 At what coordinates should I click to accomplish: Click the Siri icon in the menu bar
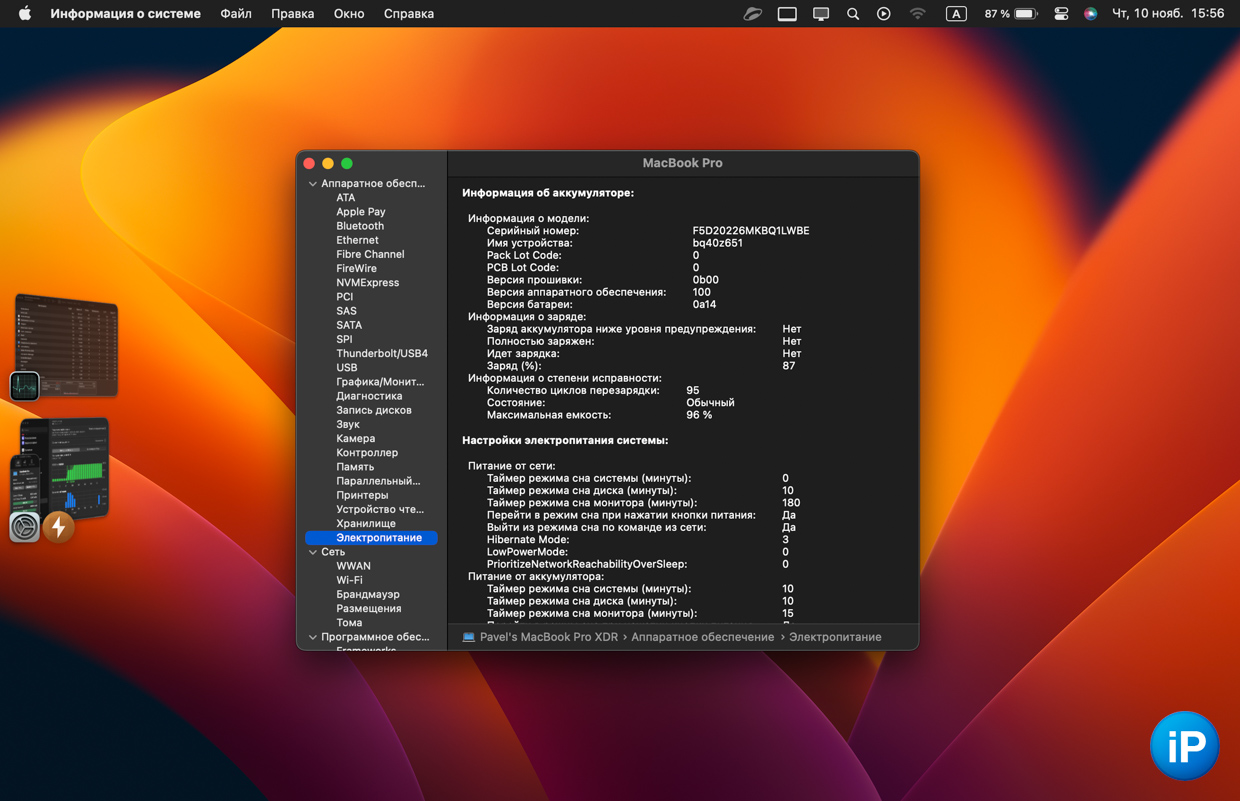click(1090, 14)
